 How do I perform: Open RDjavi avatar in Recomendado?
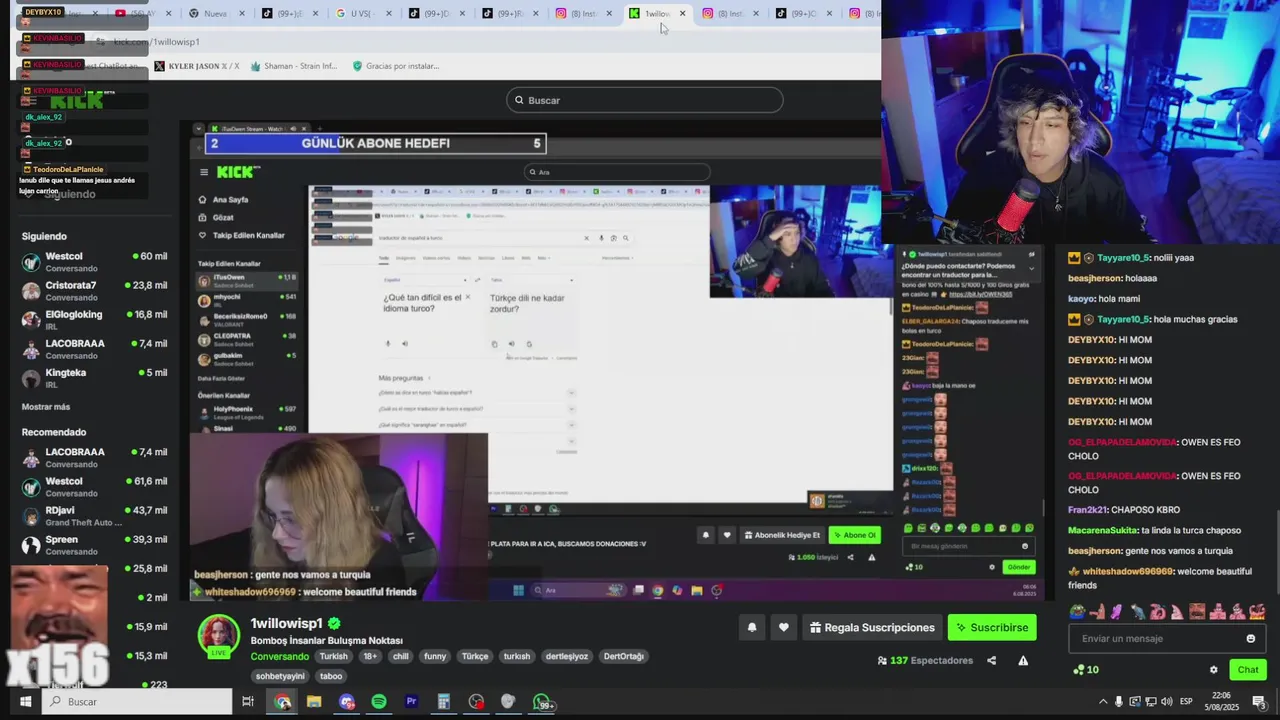(x=31, y=516)
